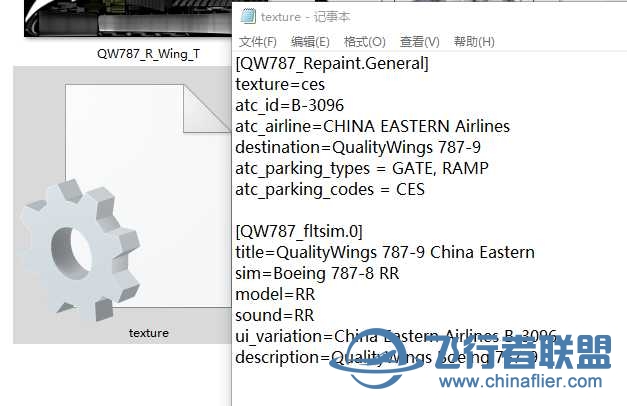Click the title=QualityWings 787-9 China Eastern line
This screenshot has height=406, width=627.
tap(385, 252)
